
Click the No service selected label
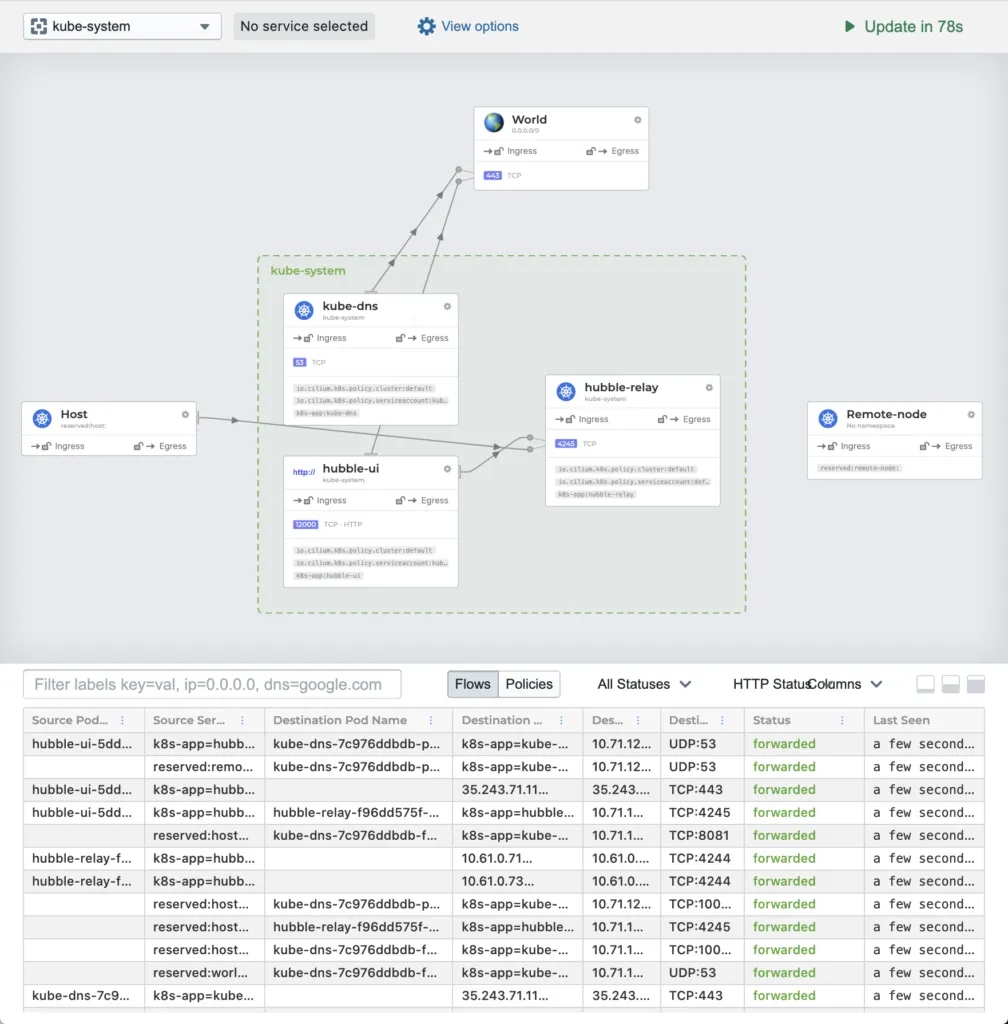click(x=304, y=26)
